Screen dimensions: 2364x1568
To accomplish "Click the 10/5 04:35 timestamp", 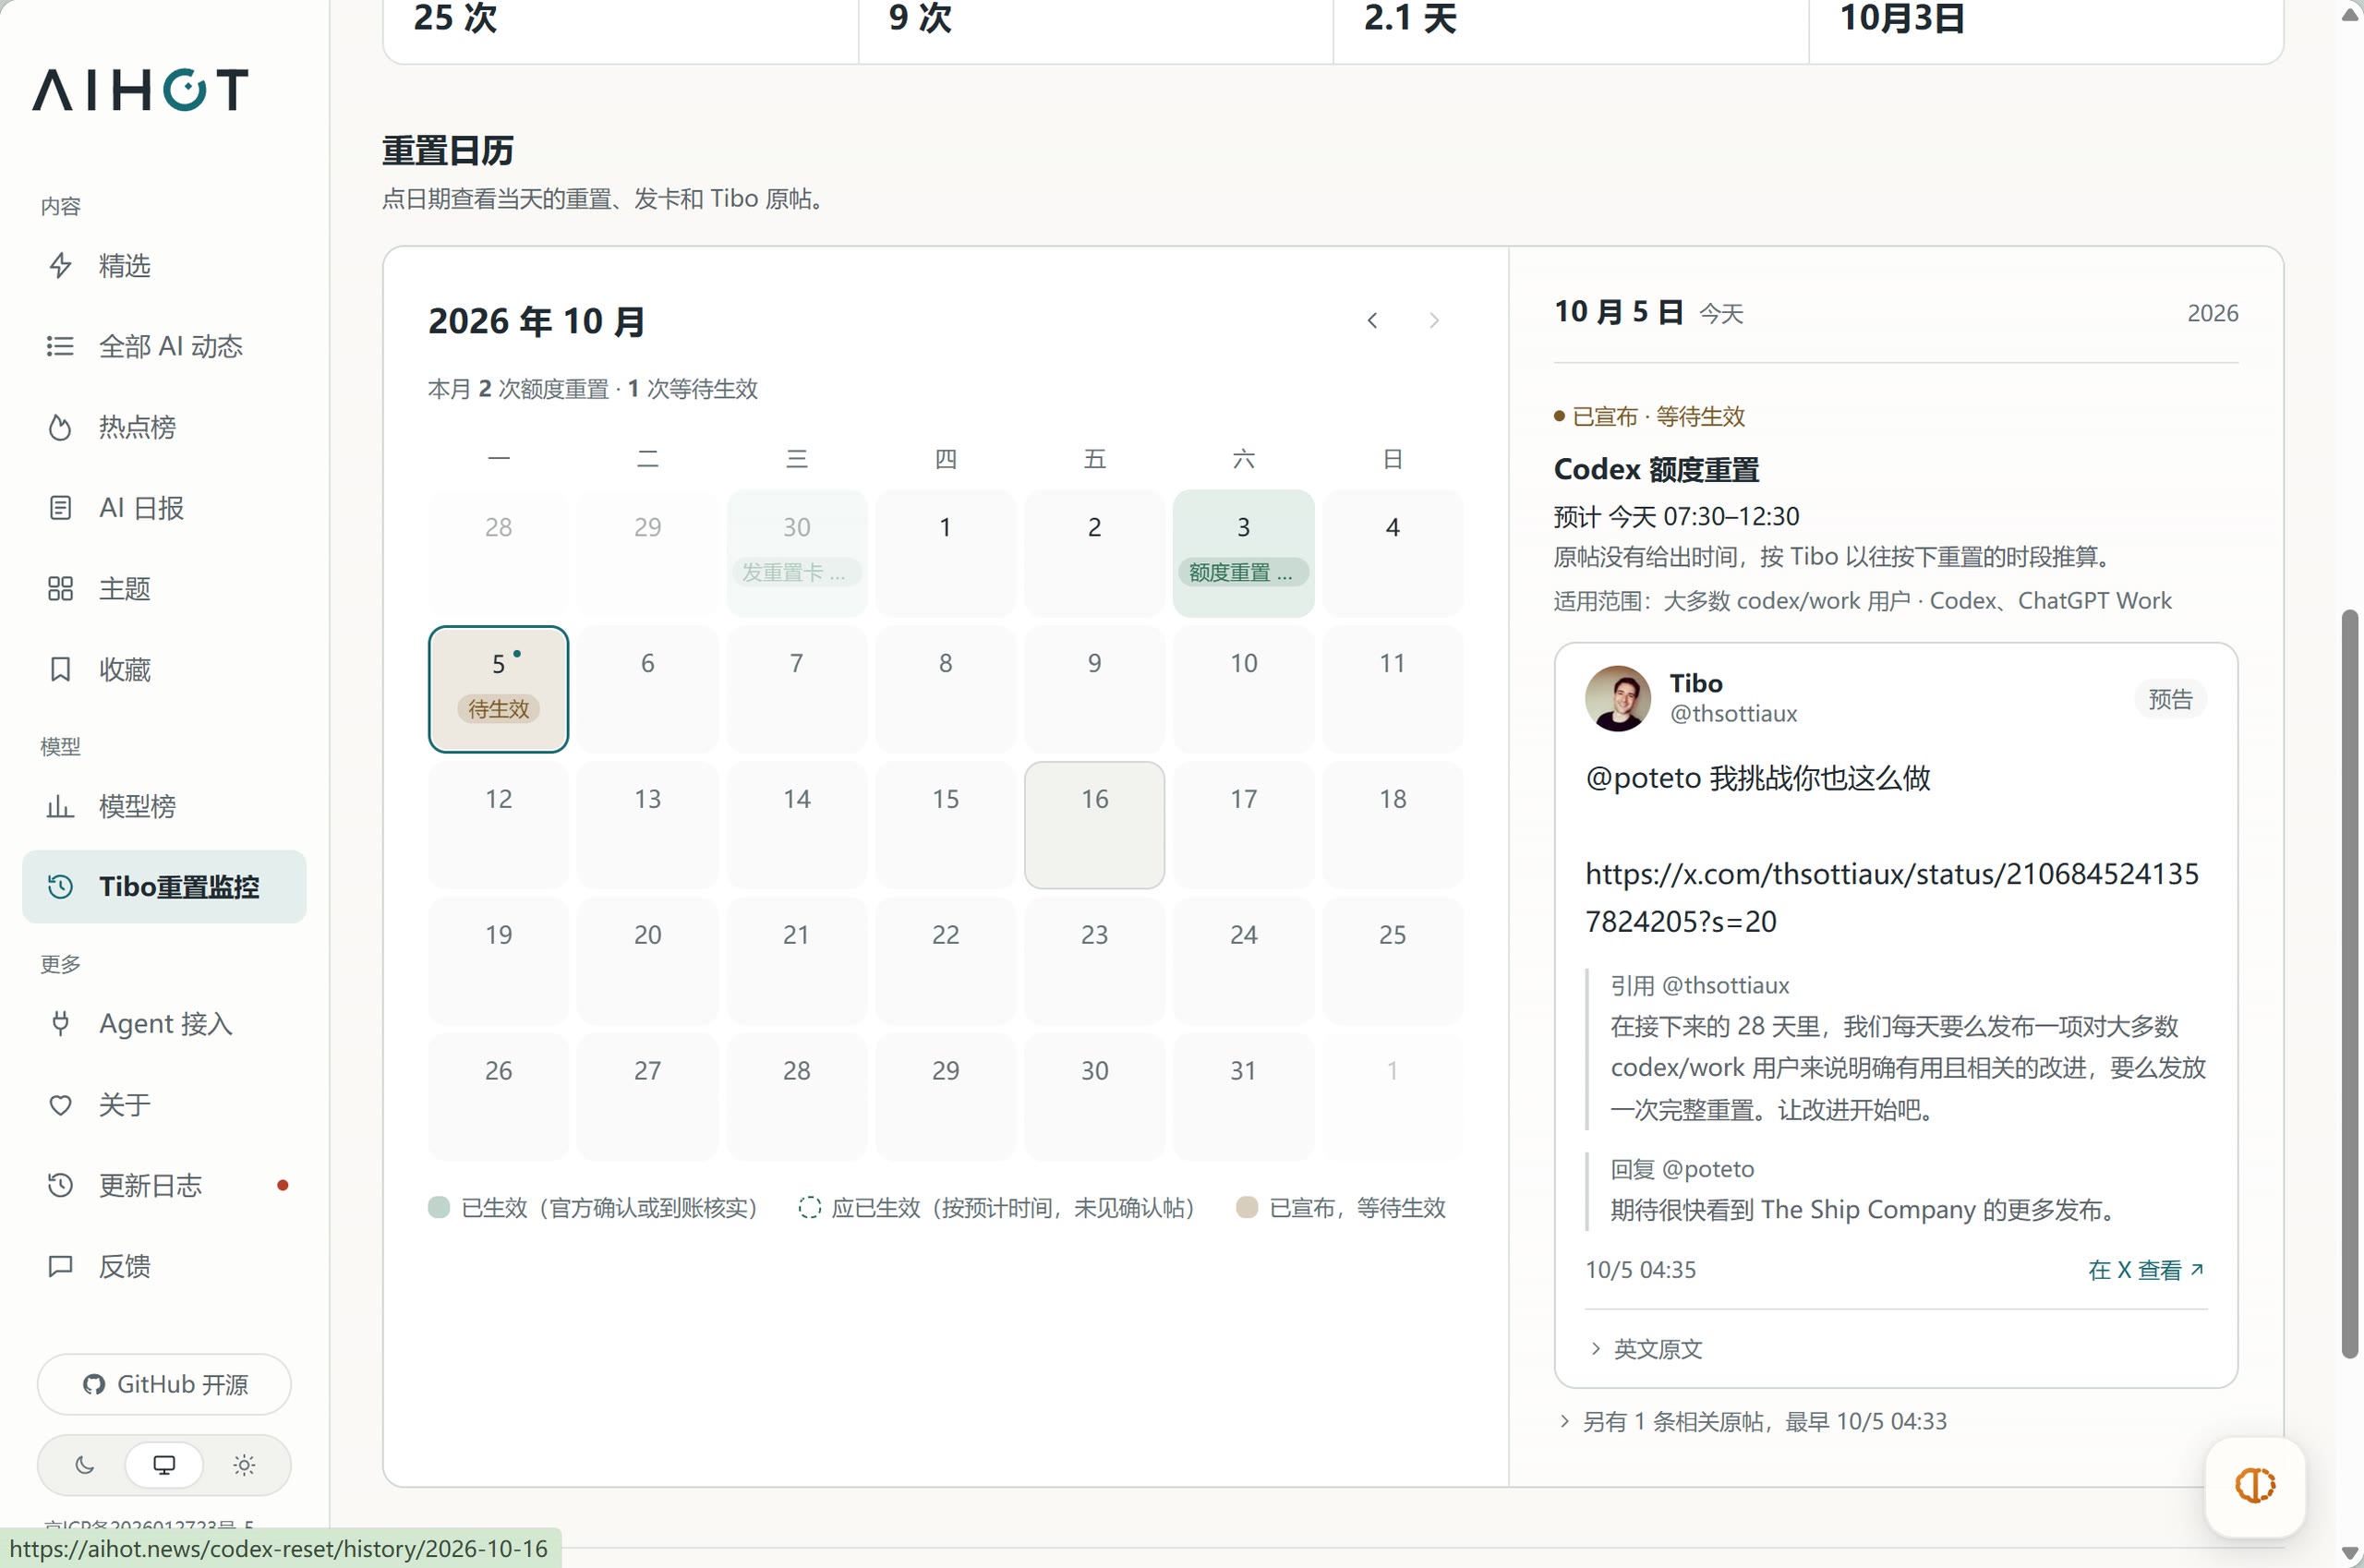I will (1640, 1270).
